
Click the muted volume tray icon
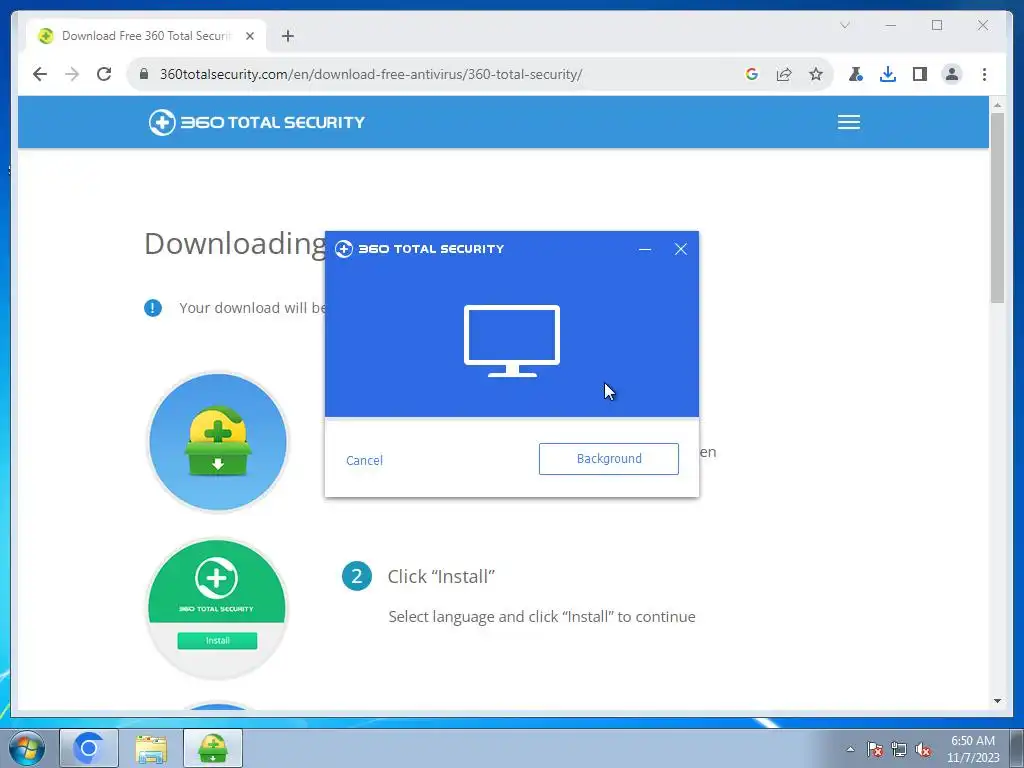(x=923, y=749)
